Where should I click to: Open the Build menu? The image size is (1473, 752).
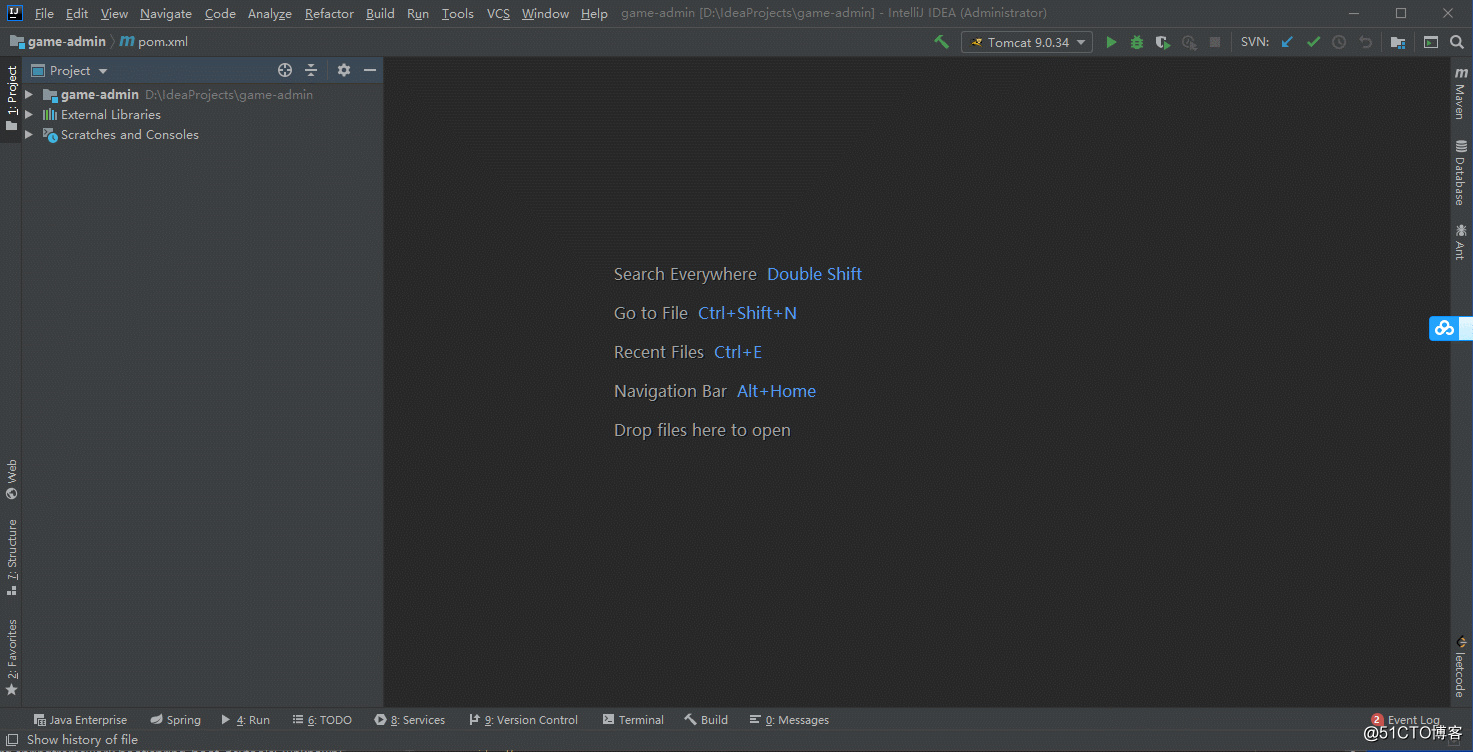(x=380, y=13)
